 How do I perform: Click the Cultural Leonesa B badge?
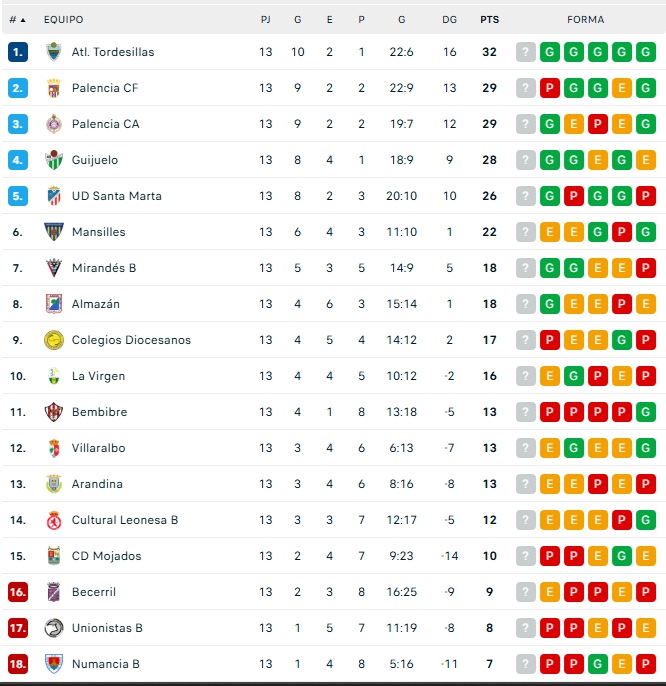[54, 520]
